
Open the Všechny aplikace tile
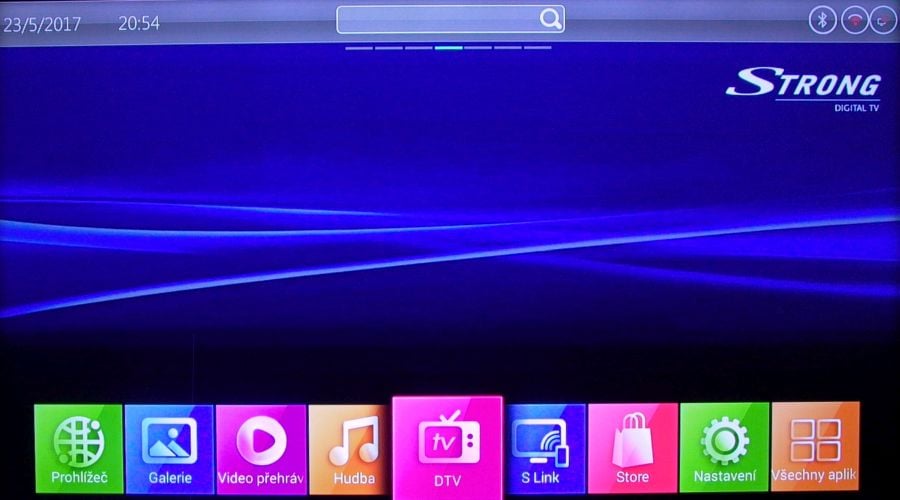pos(815,447)
